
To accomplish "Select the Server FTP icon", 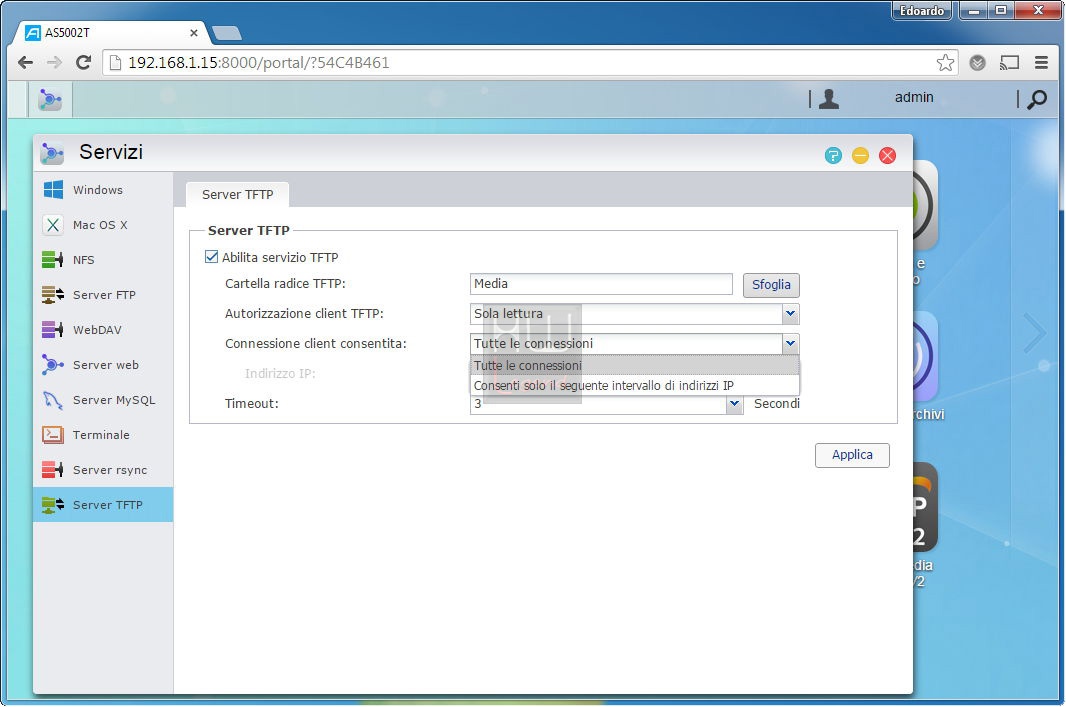I will 53,295.
